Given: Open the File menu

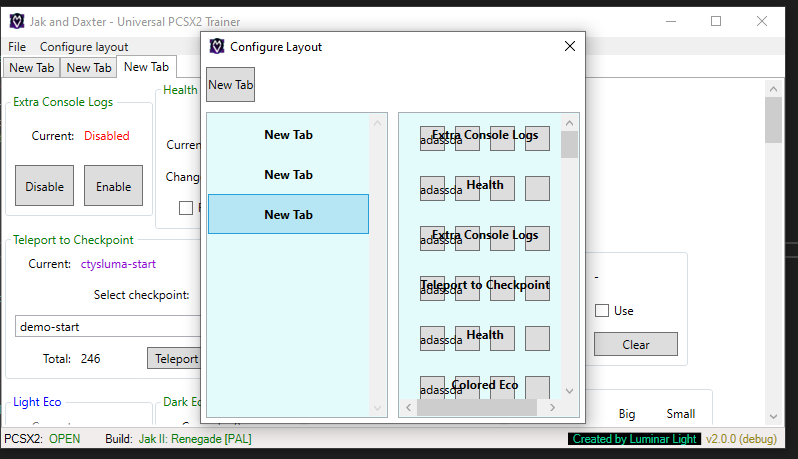Looking at the screenshot, I should click(x=17, y=47).
